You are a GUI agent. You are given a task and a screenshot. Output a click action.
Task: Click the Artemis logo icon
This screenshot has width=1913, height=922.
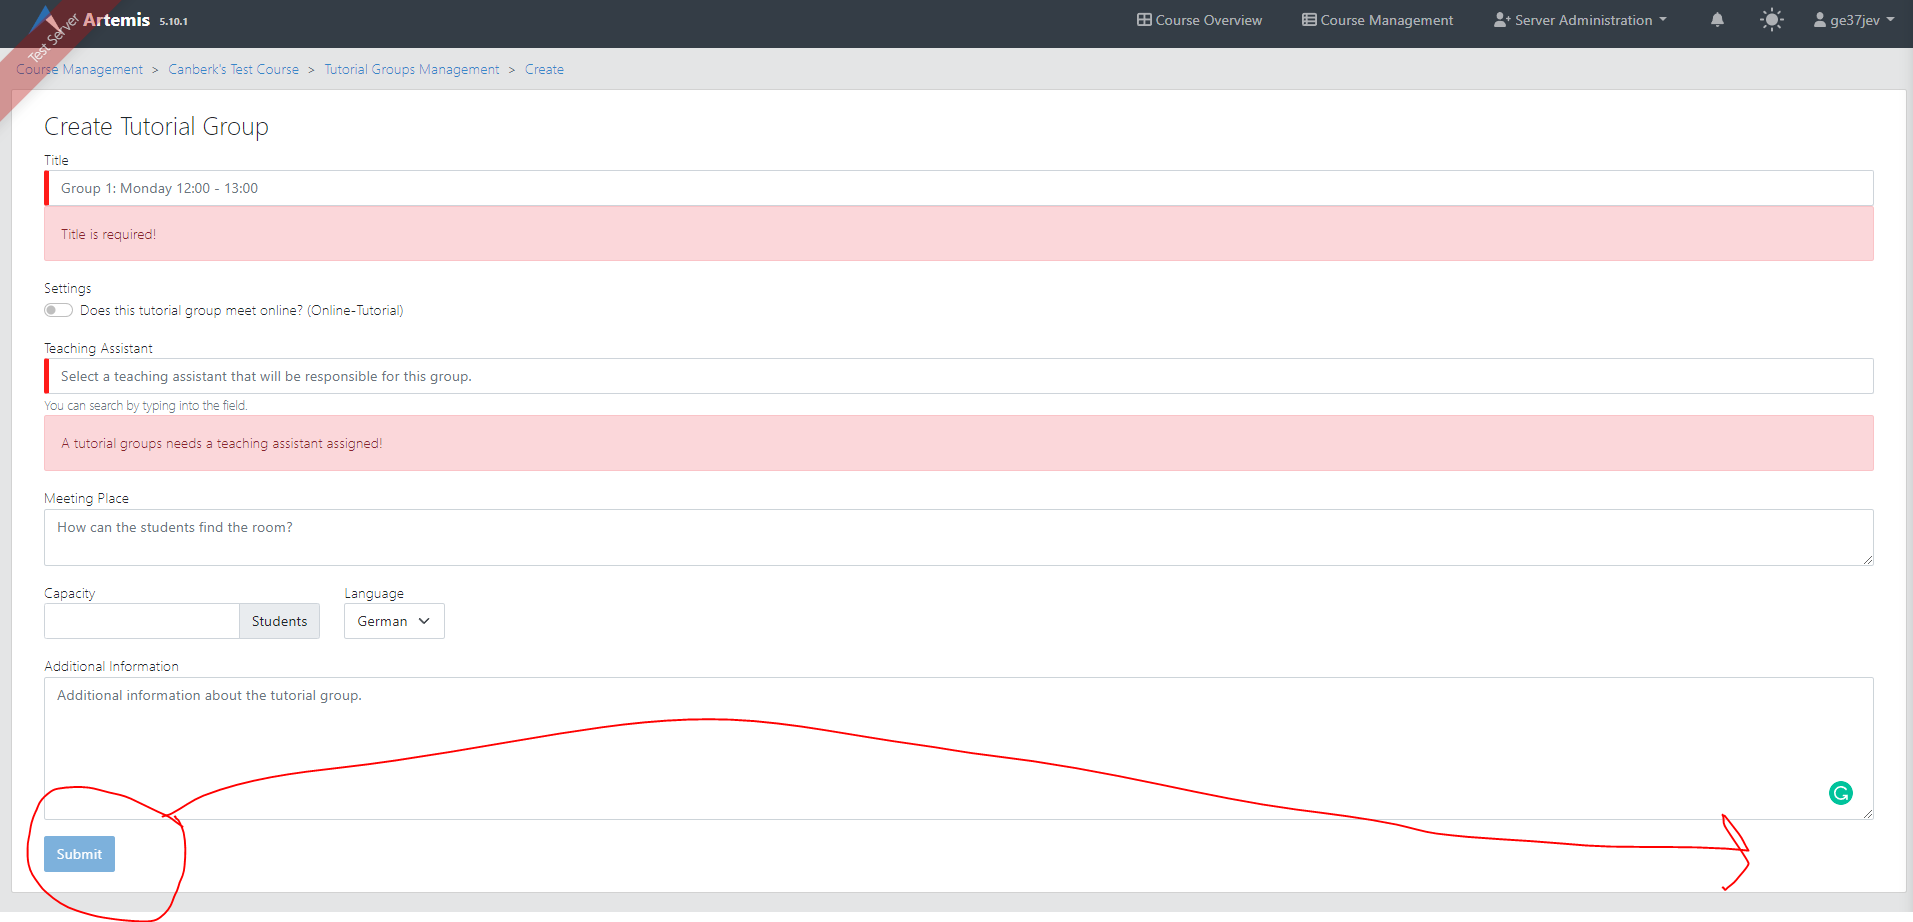pos(45,19)
